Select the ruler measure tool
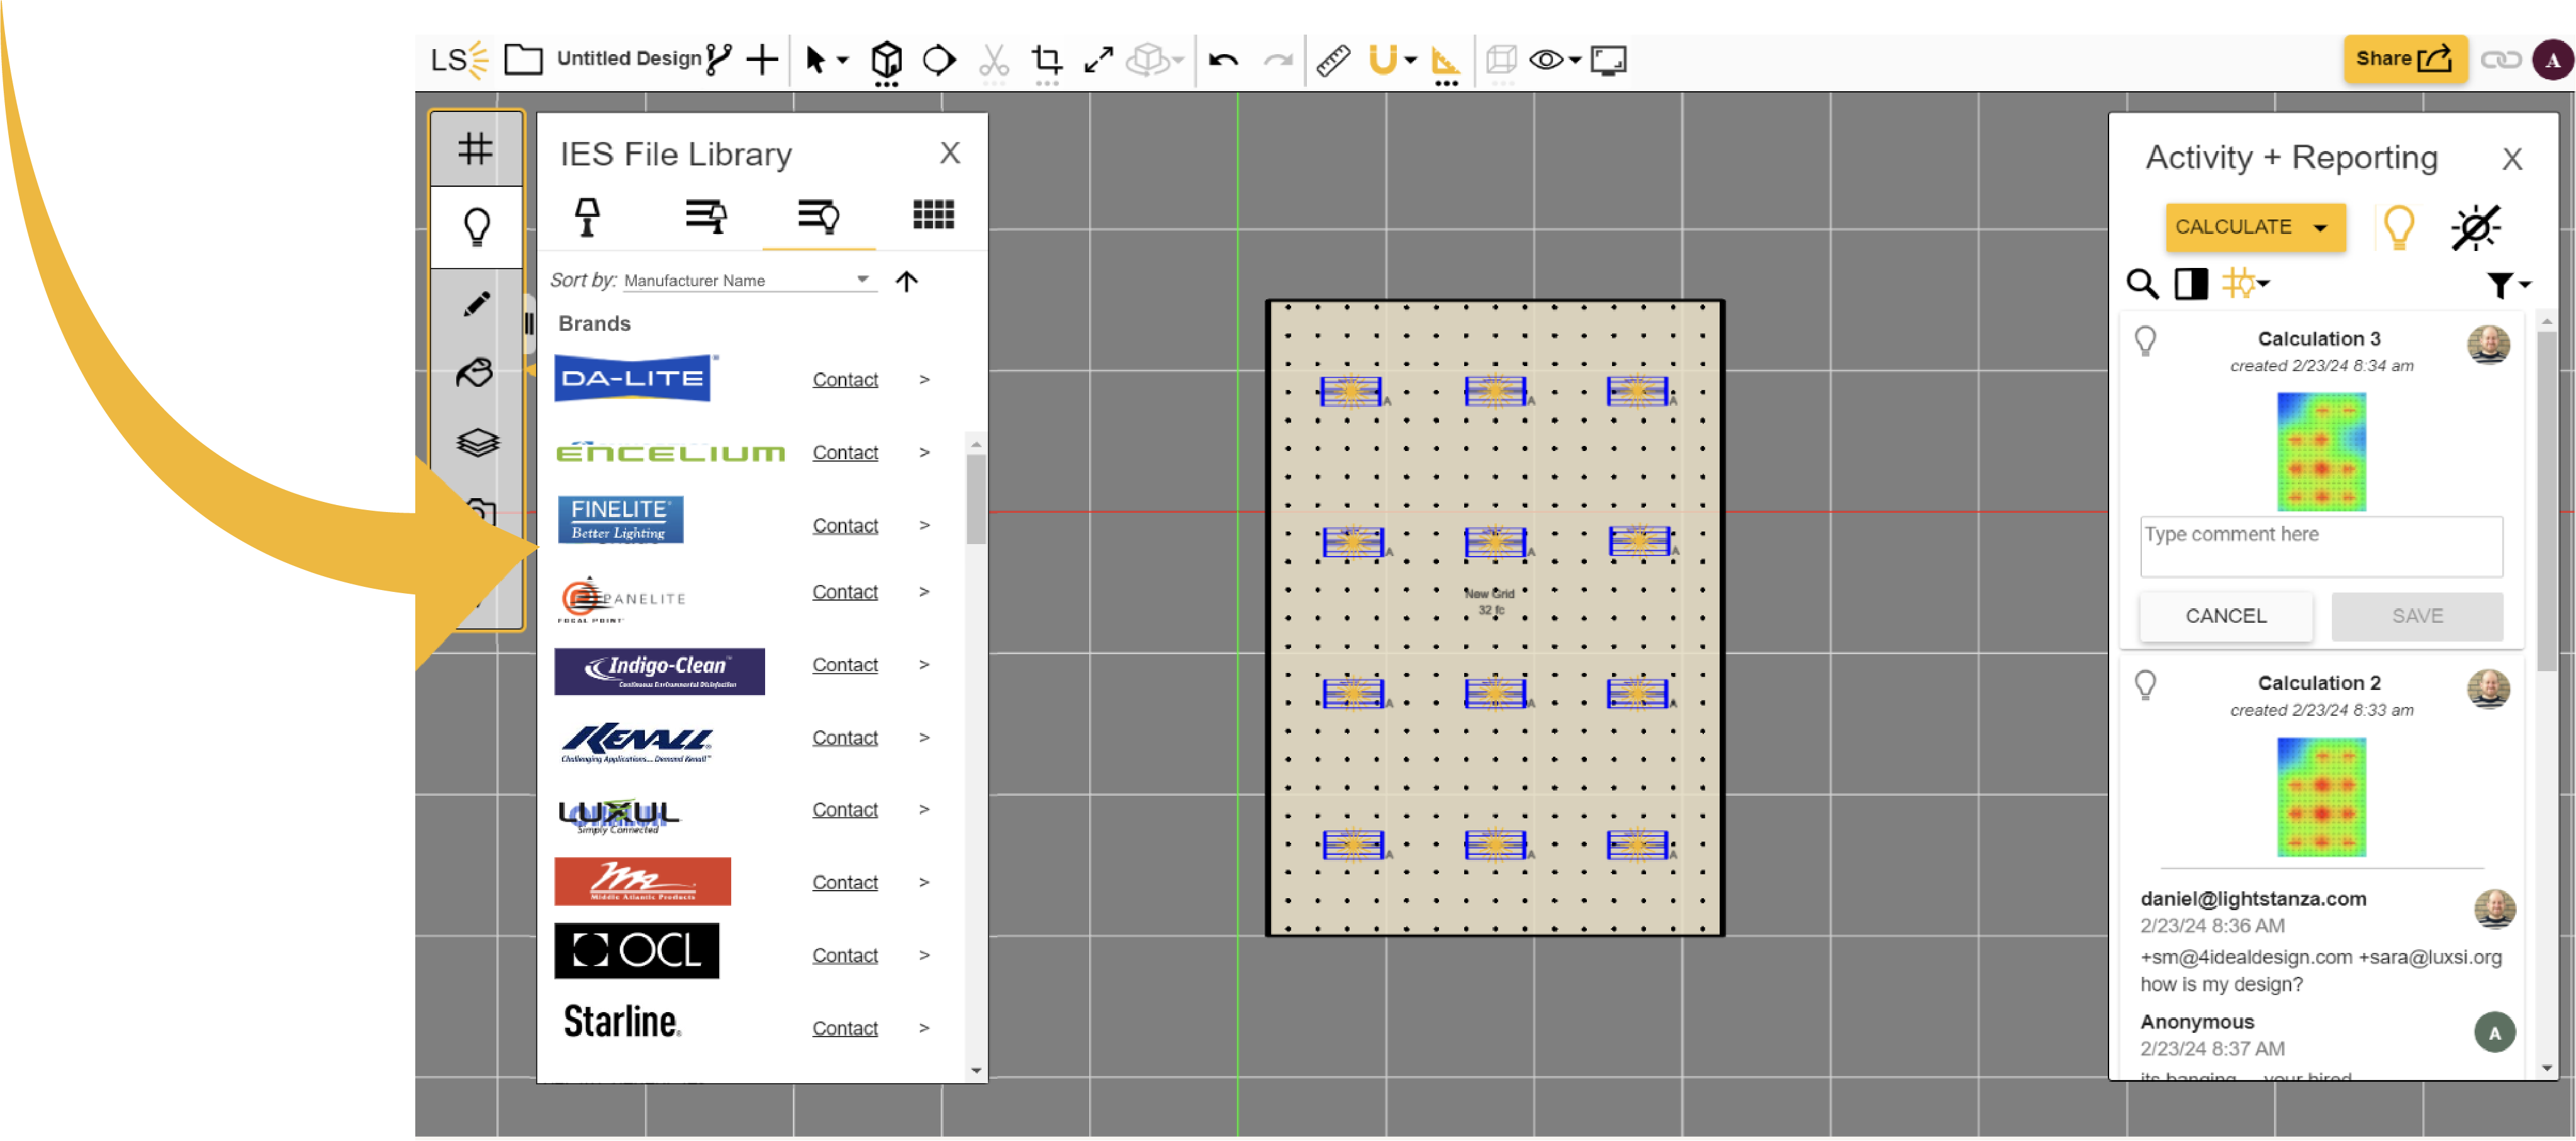Viewport: 2576px width, 1141px height. click(x=1333, y=60)
